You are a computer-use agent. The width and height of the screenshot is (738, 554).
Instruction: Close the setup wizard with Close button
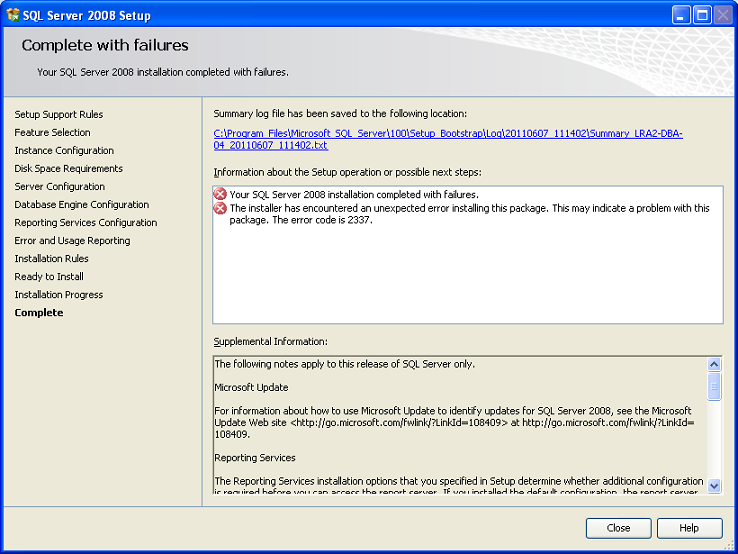pos(618,528)
